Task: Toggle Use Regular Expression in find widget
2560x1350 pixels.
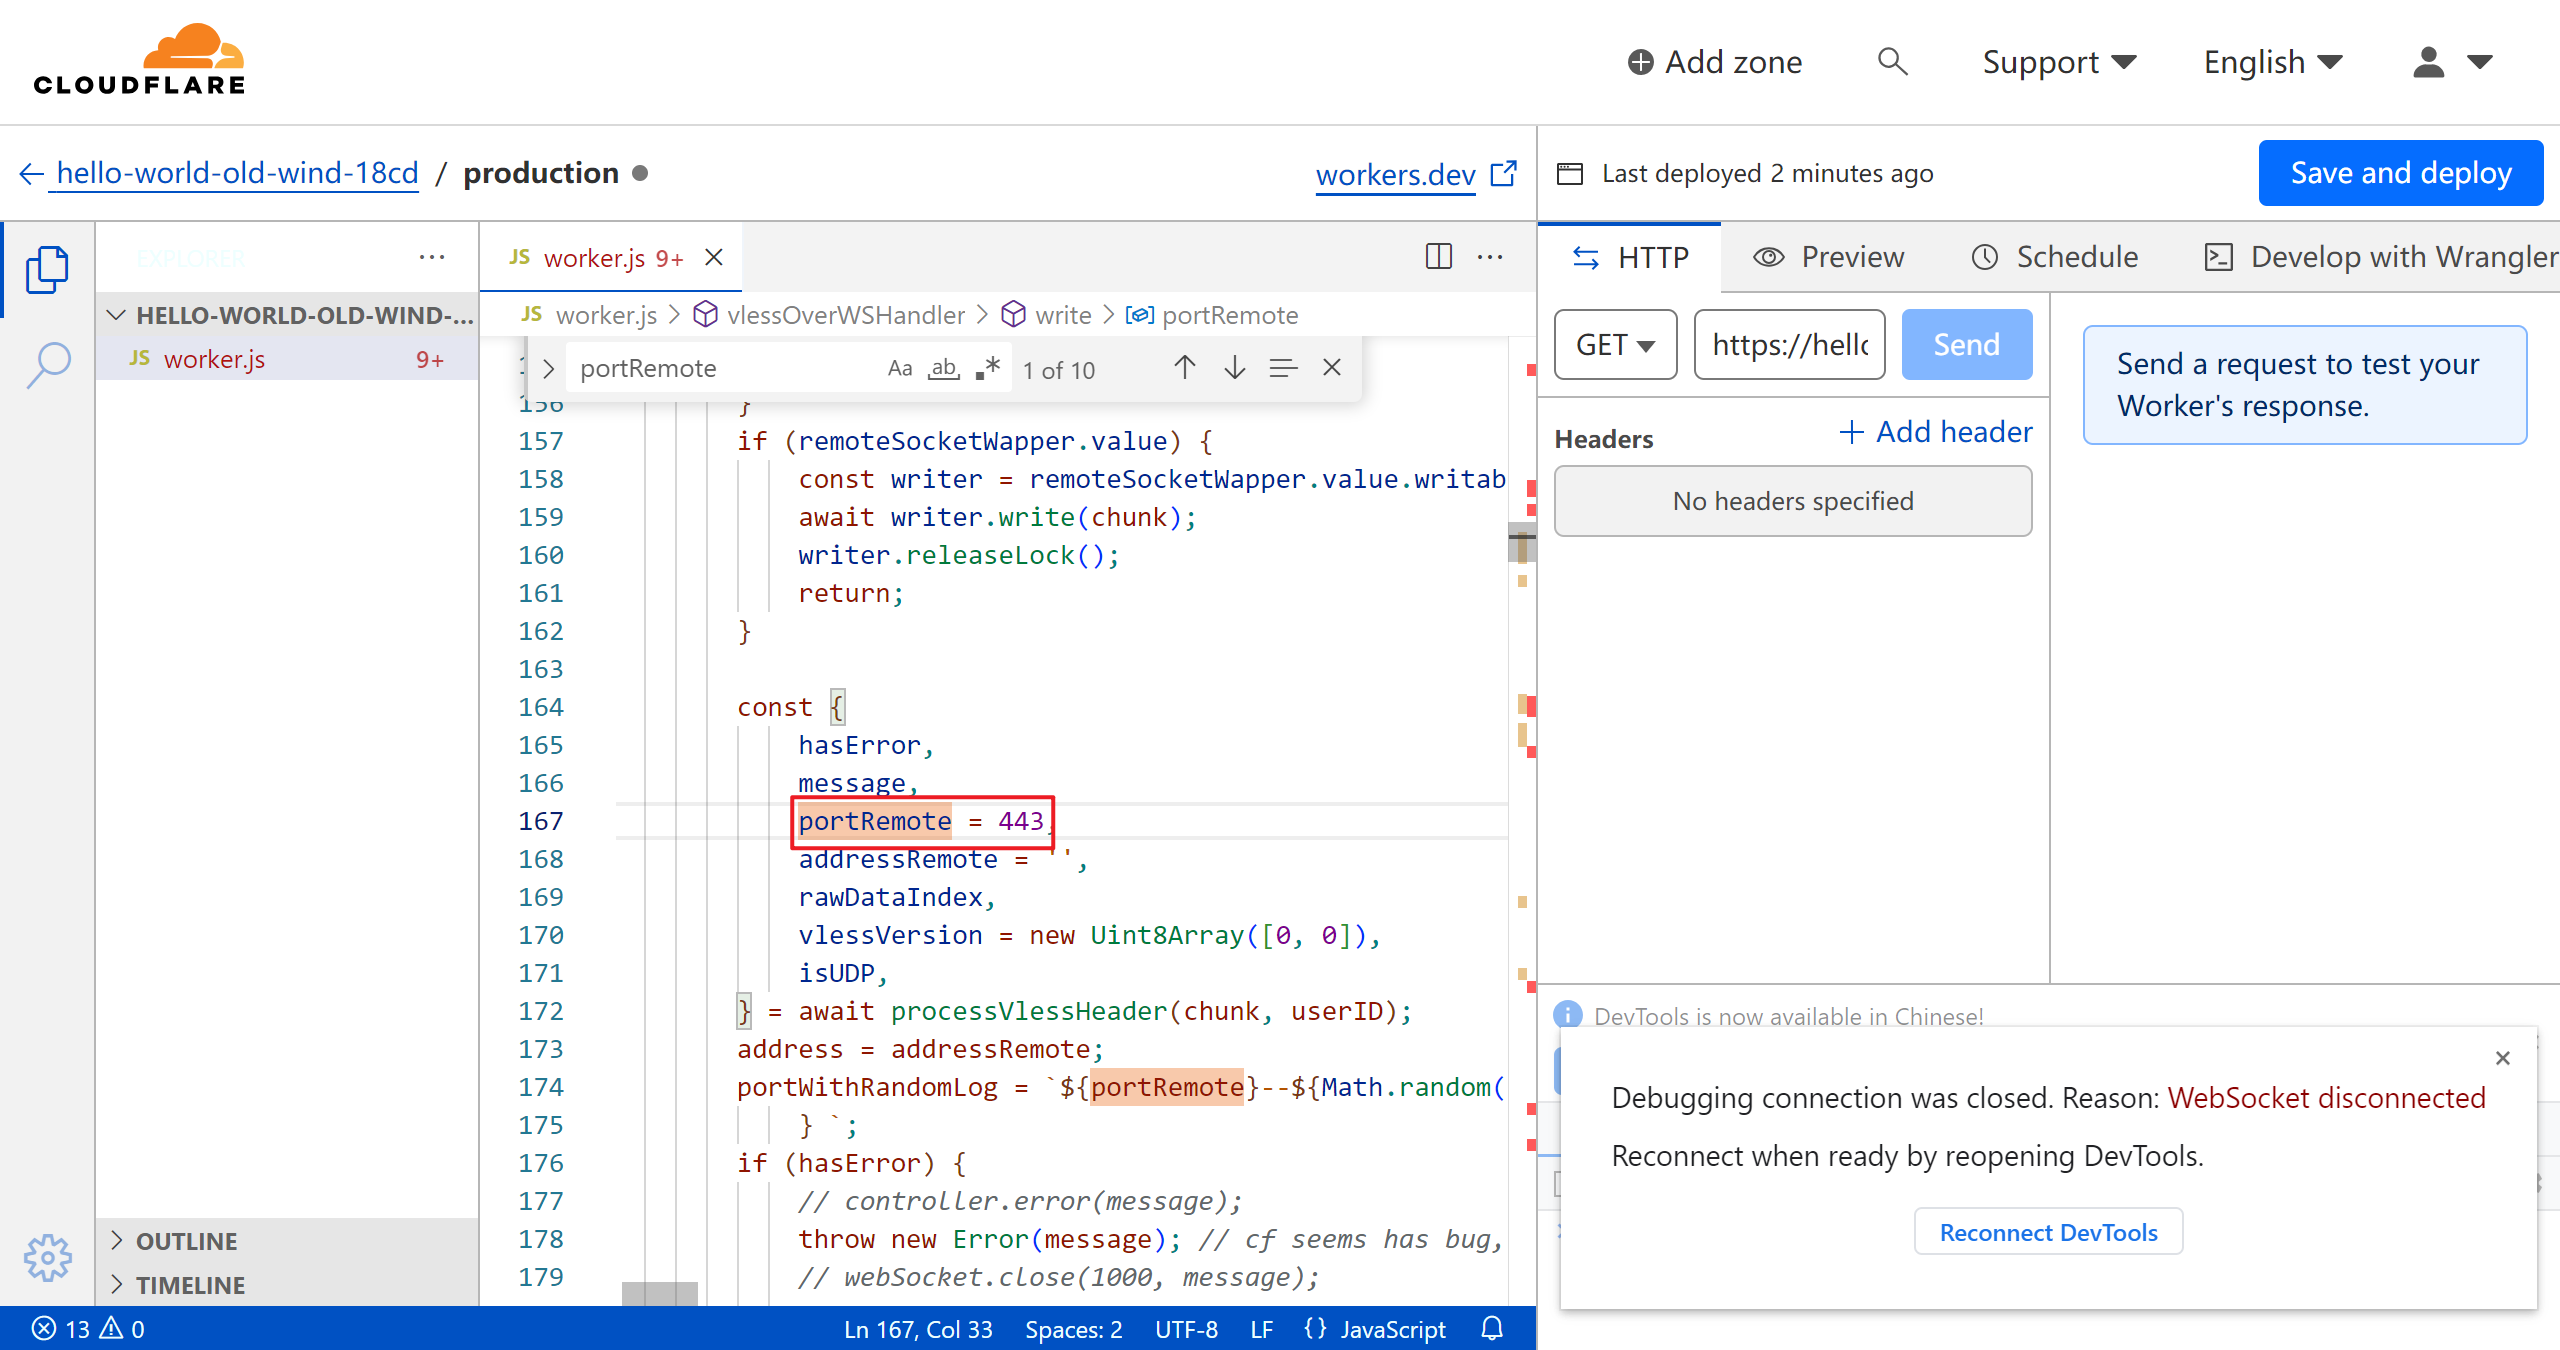Action: point(988,368)
